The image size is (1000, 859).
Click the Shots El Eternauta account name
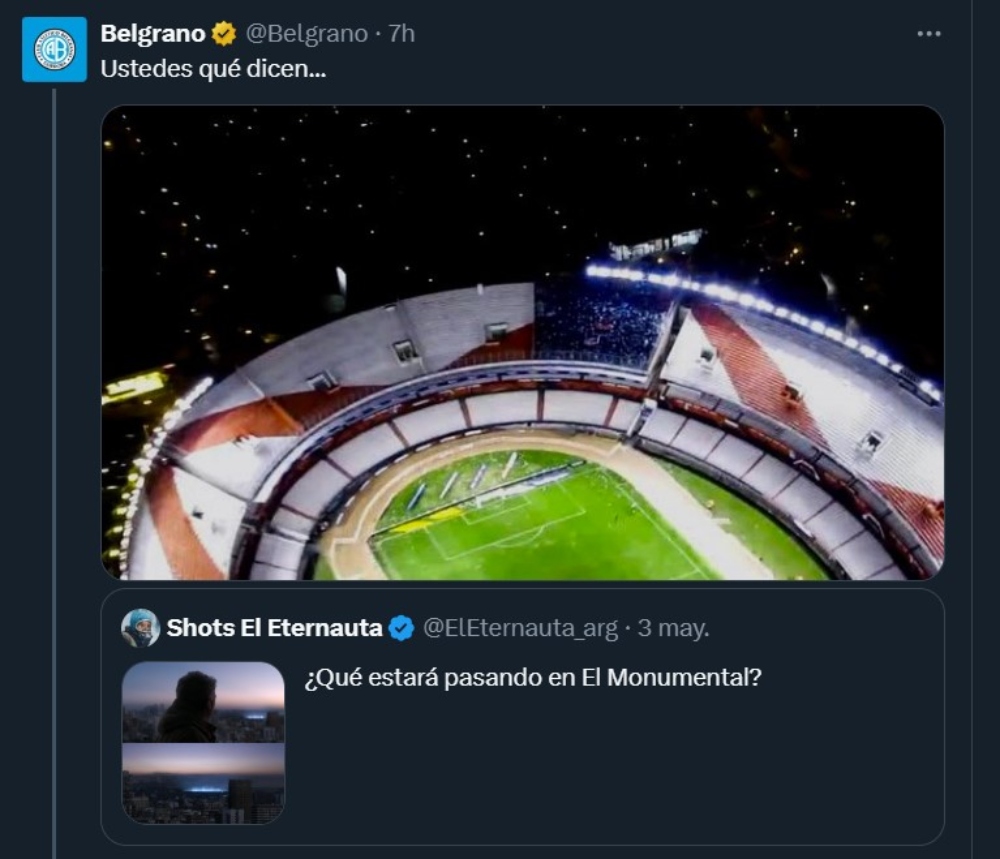274,628
